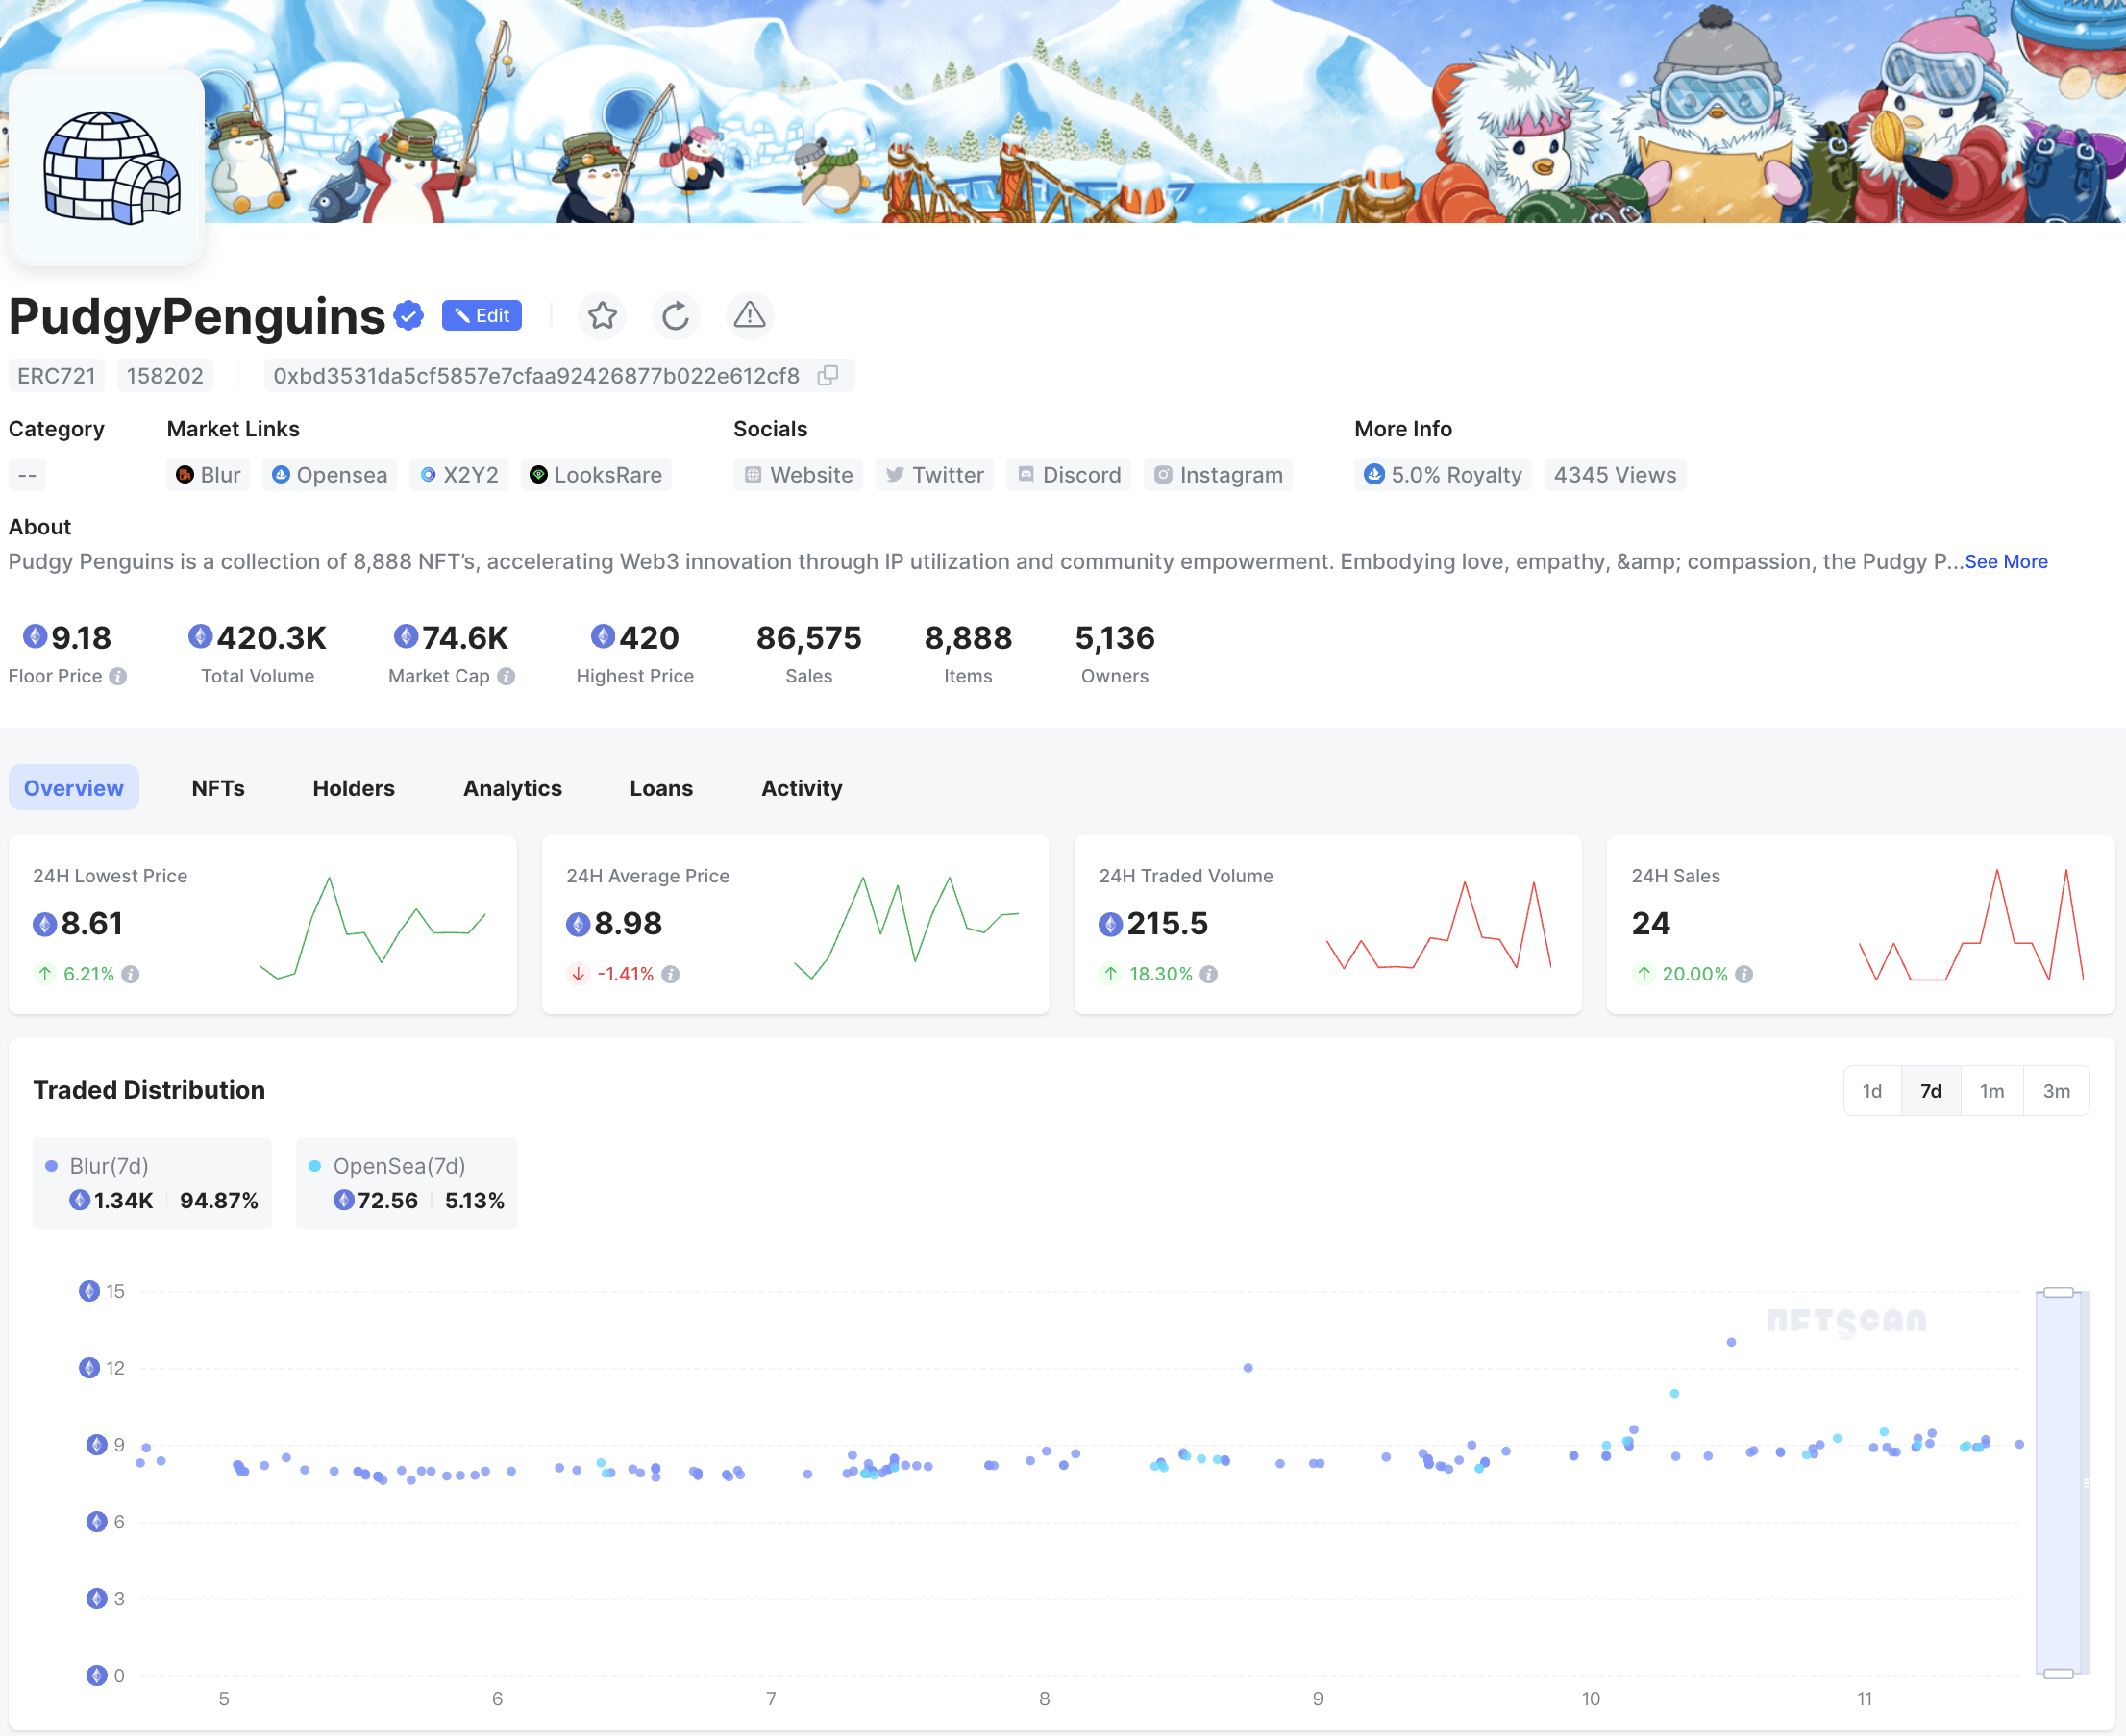Select the Overview tab
2126x1736 pixels.
click(x=74, y=789)
